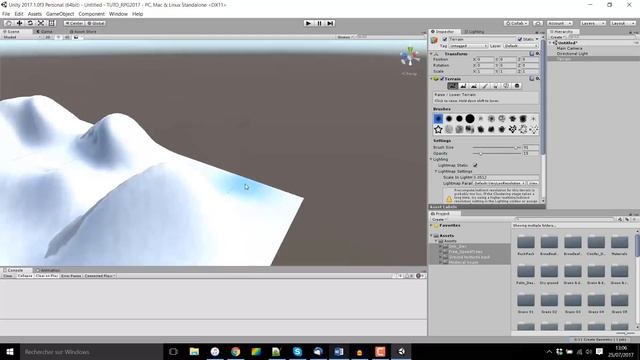This screenshot has height=360, width=640.
Task: Toggle Center pivot mode button
Action: pyautogui.click(x=74, y=23)
